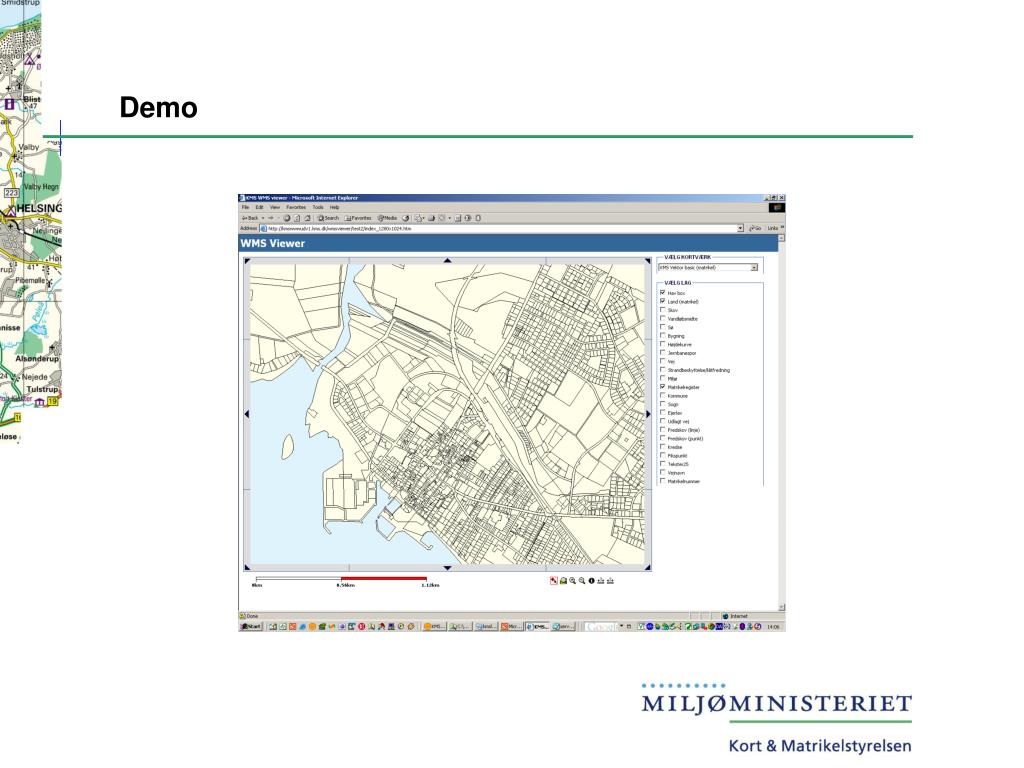
Task: Click the browser Back button
Action: pos(250,218)
